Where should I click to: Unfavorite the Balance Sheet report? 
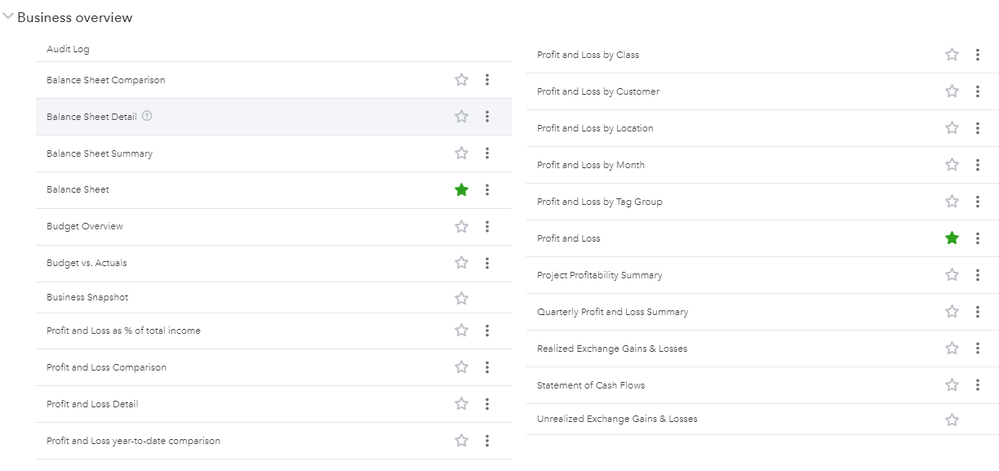pos(461,190)
